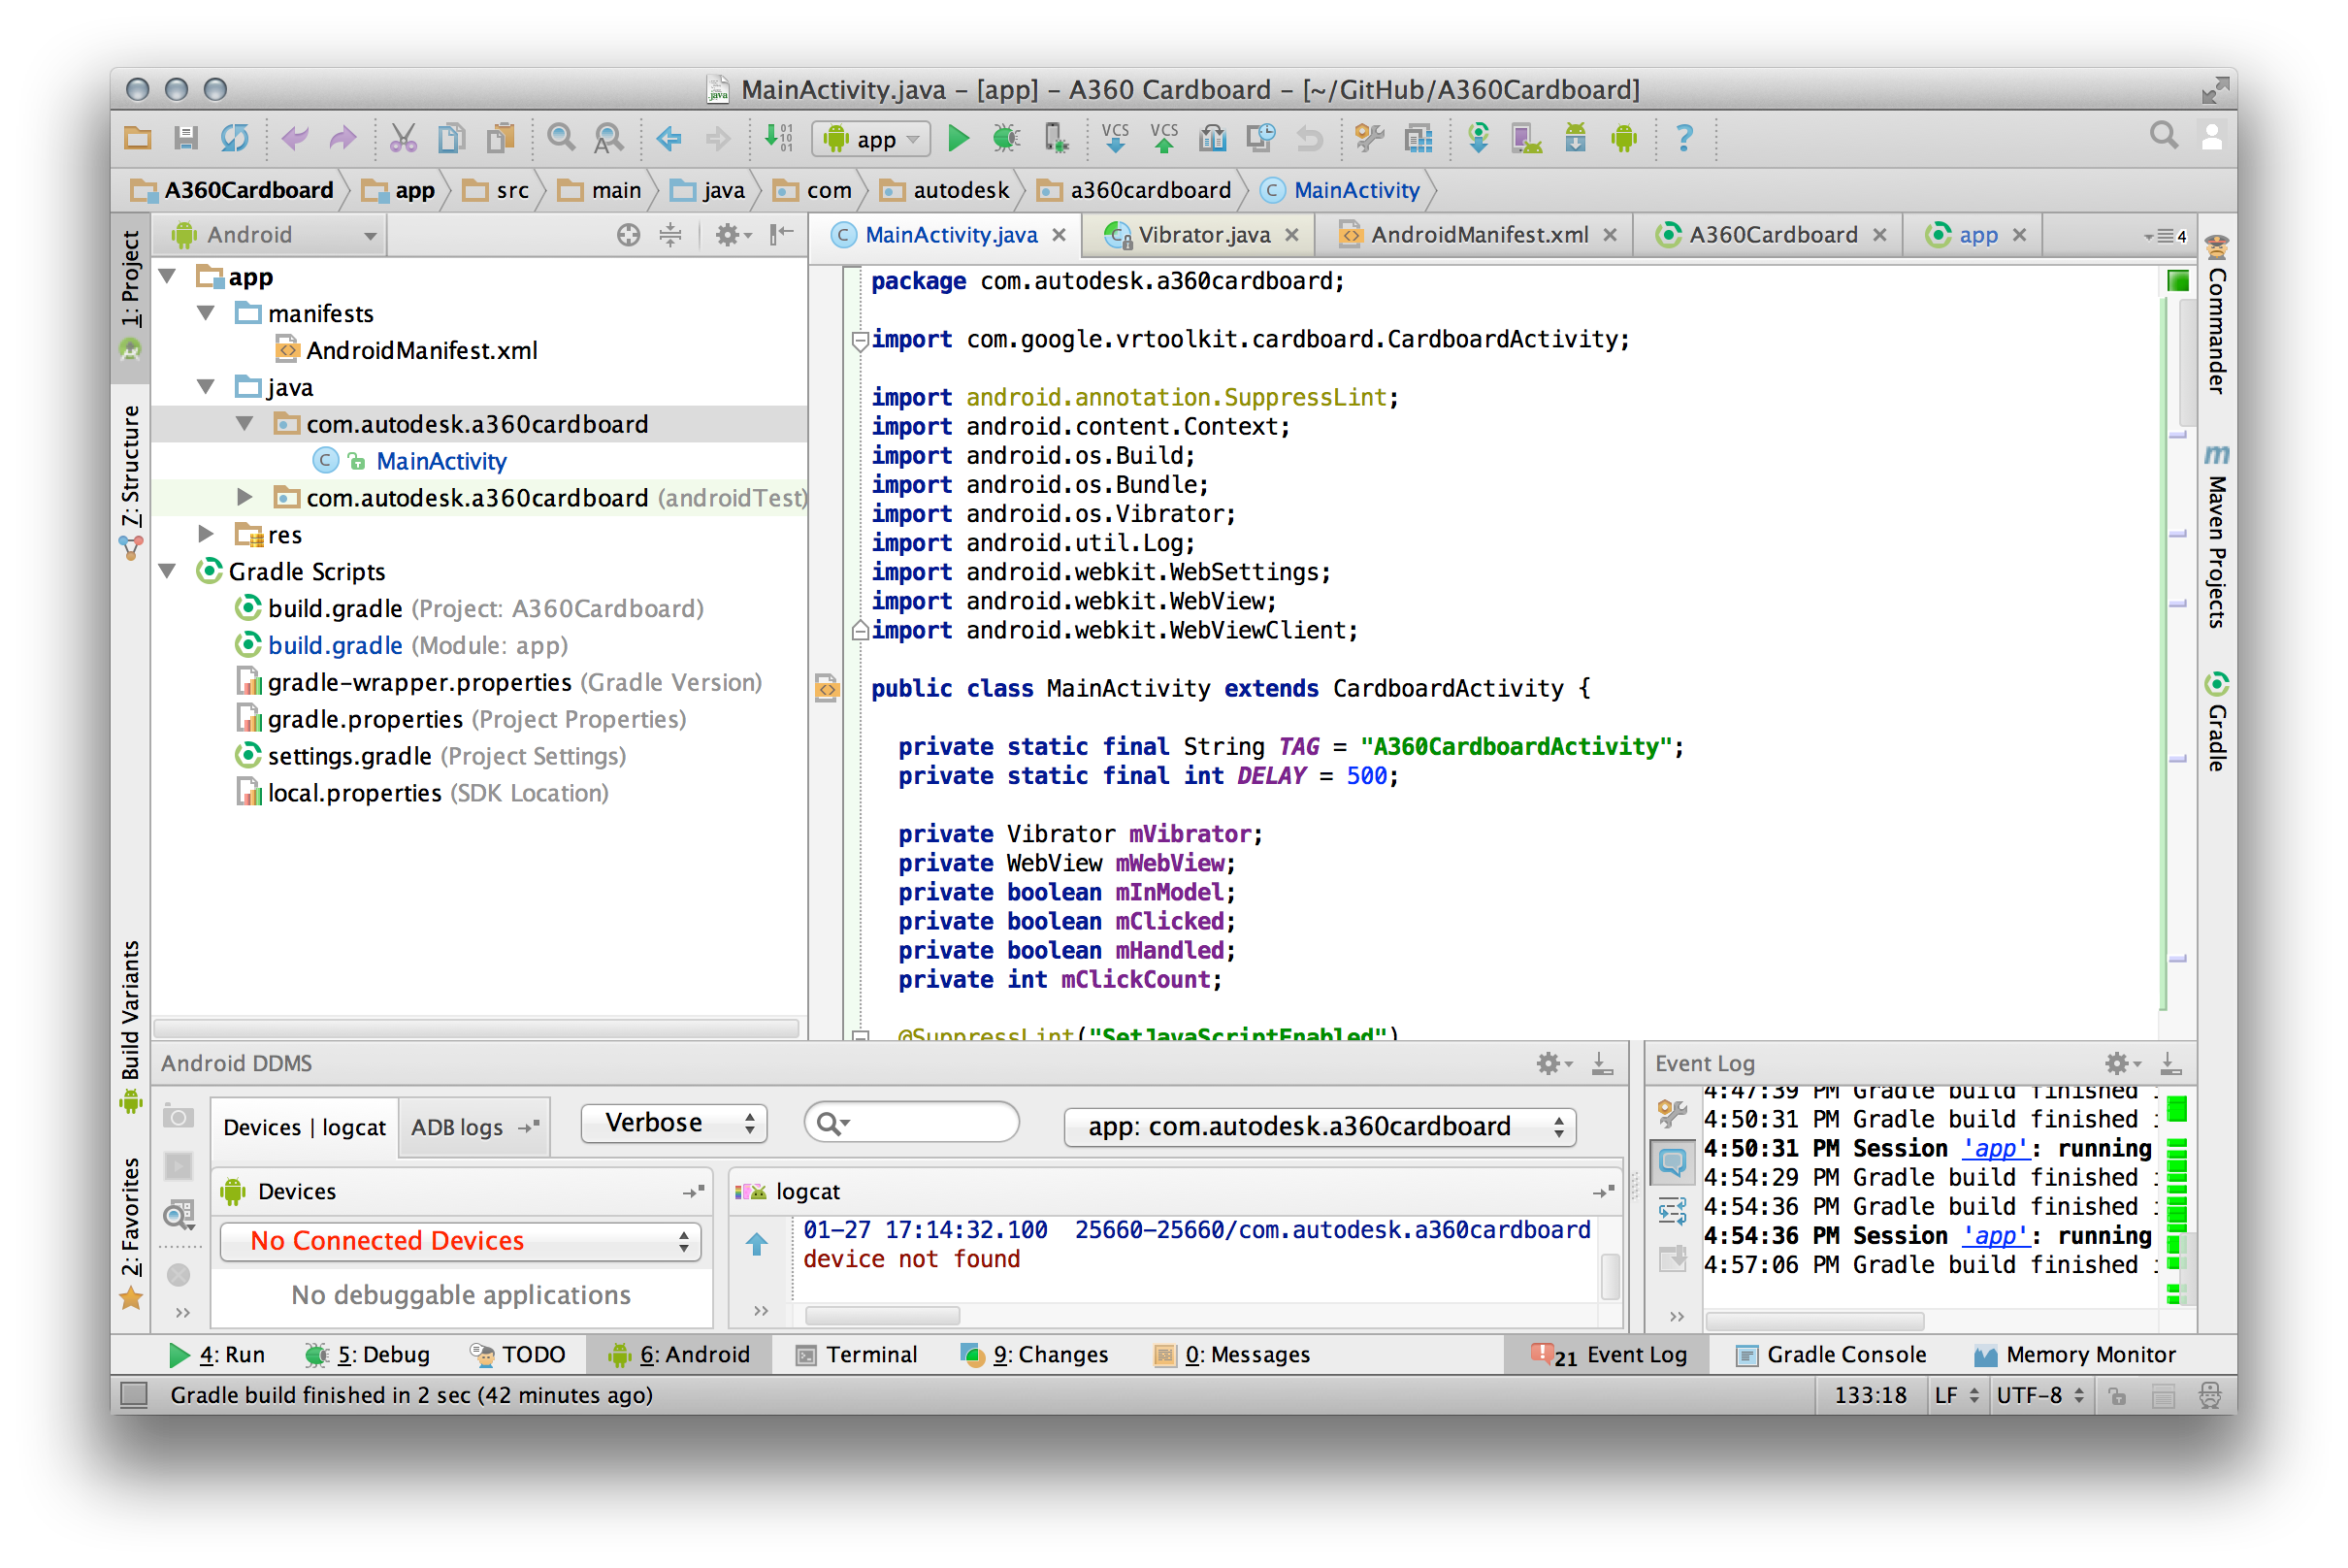Image resolution: width=2348 pixels, height=1568 pixels.
Task: Toggle the Gradle tool window
Action: (x=2217, y=725)
